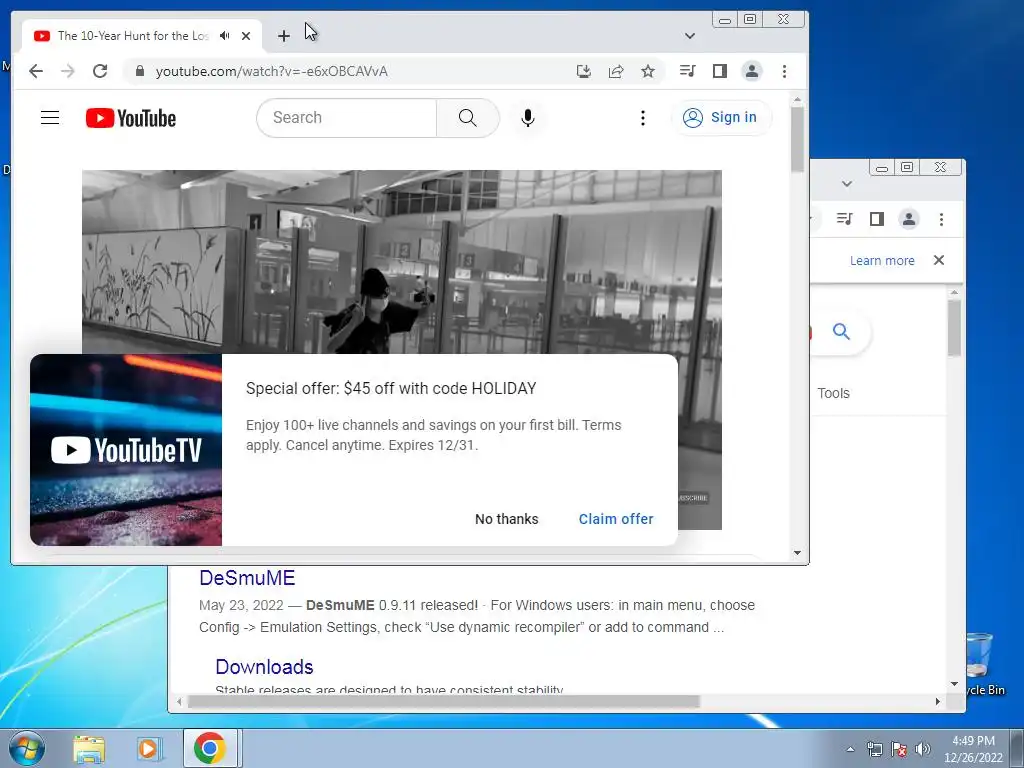Image resolution: width=1024 pixels, height=768 pixels.
Task: Submit search with the magnifier button
Action: coord(468,118)
